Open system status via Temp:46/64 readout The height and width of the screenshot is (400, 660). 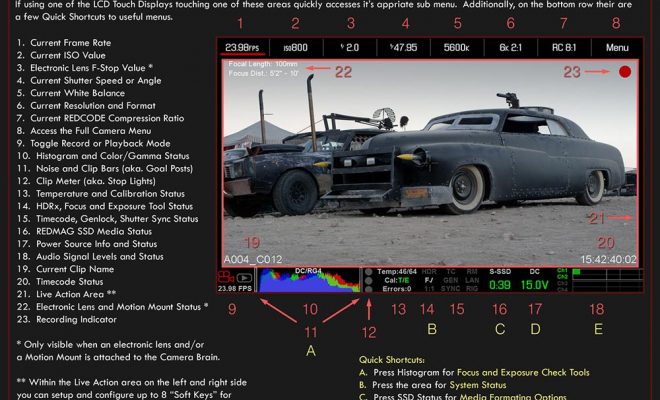397,272
